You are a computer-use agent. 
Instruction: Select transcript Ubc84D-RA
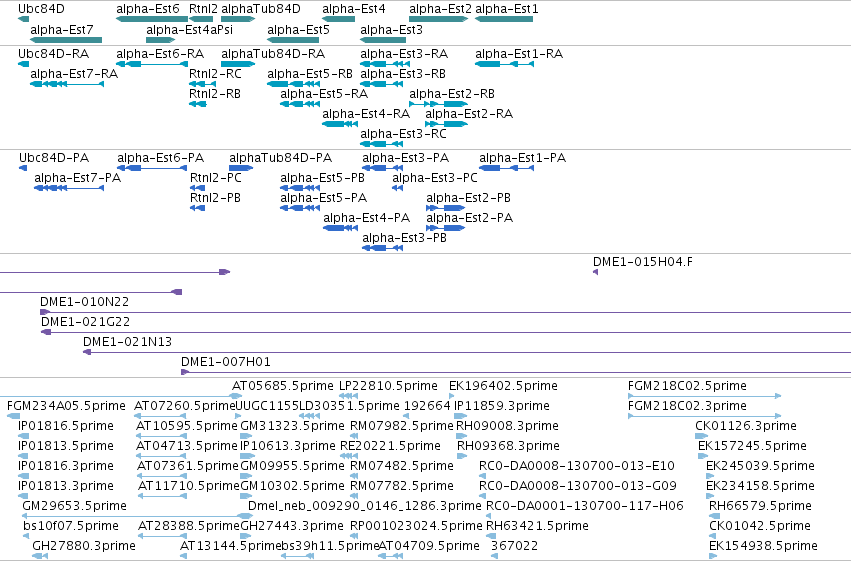[23, 64]
